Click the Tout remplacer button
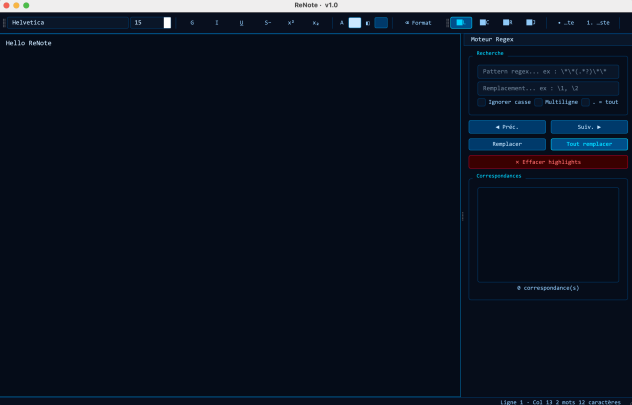This screenshot has height=405, width=632. (589, 144)
